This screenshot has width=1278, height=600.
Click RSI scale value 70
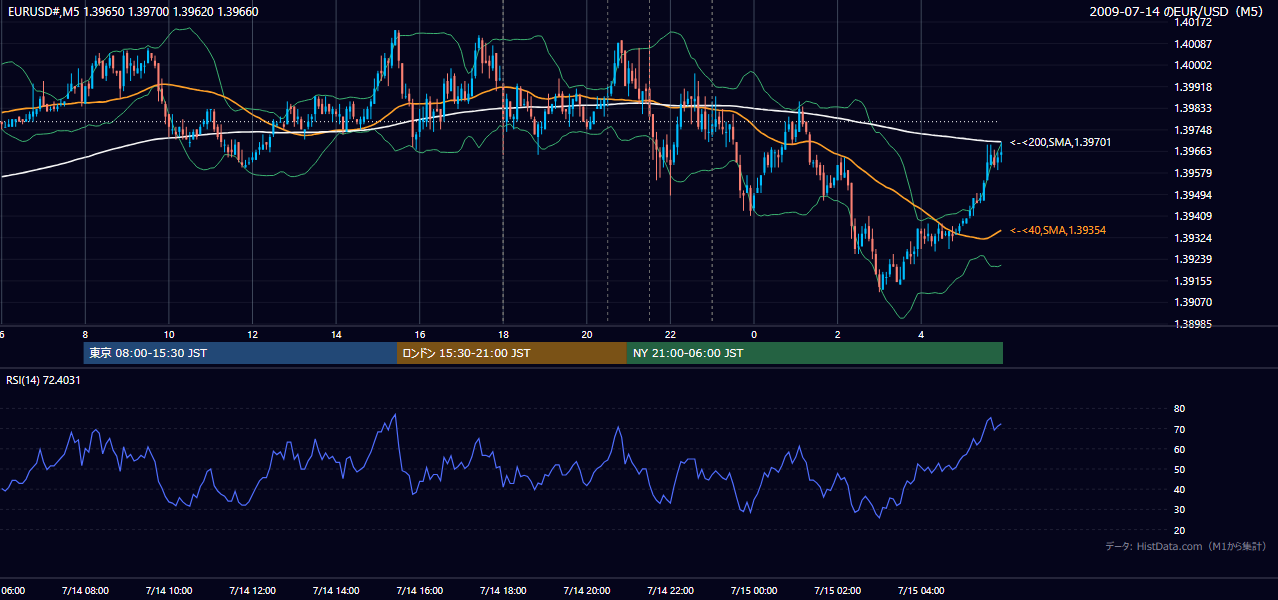[x=1179, y=429]
